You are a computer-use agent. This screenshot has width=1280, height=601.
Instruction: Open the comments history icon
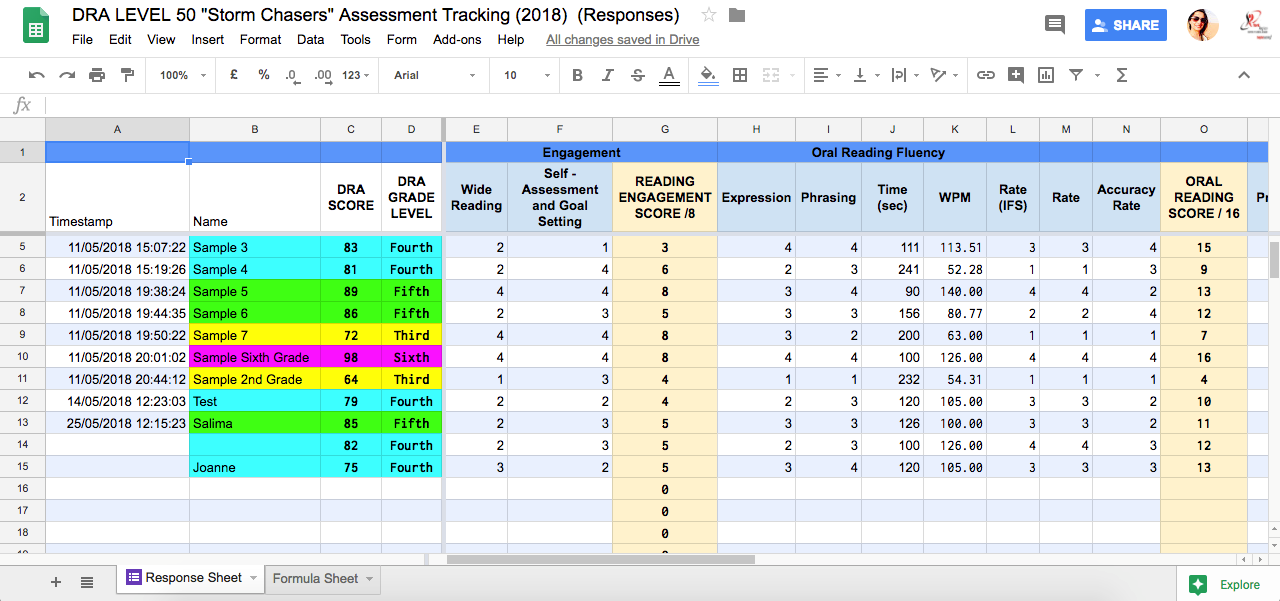coord(1054,25)
